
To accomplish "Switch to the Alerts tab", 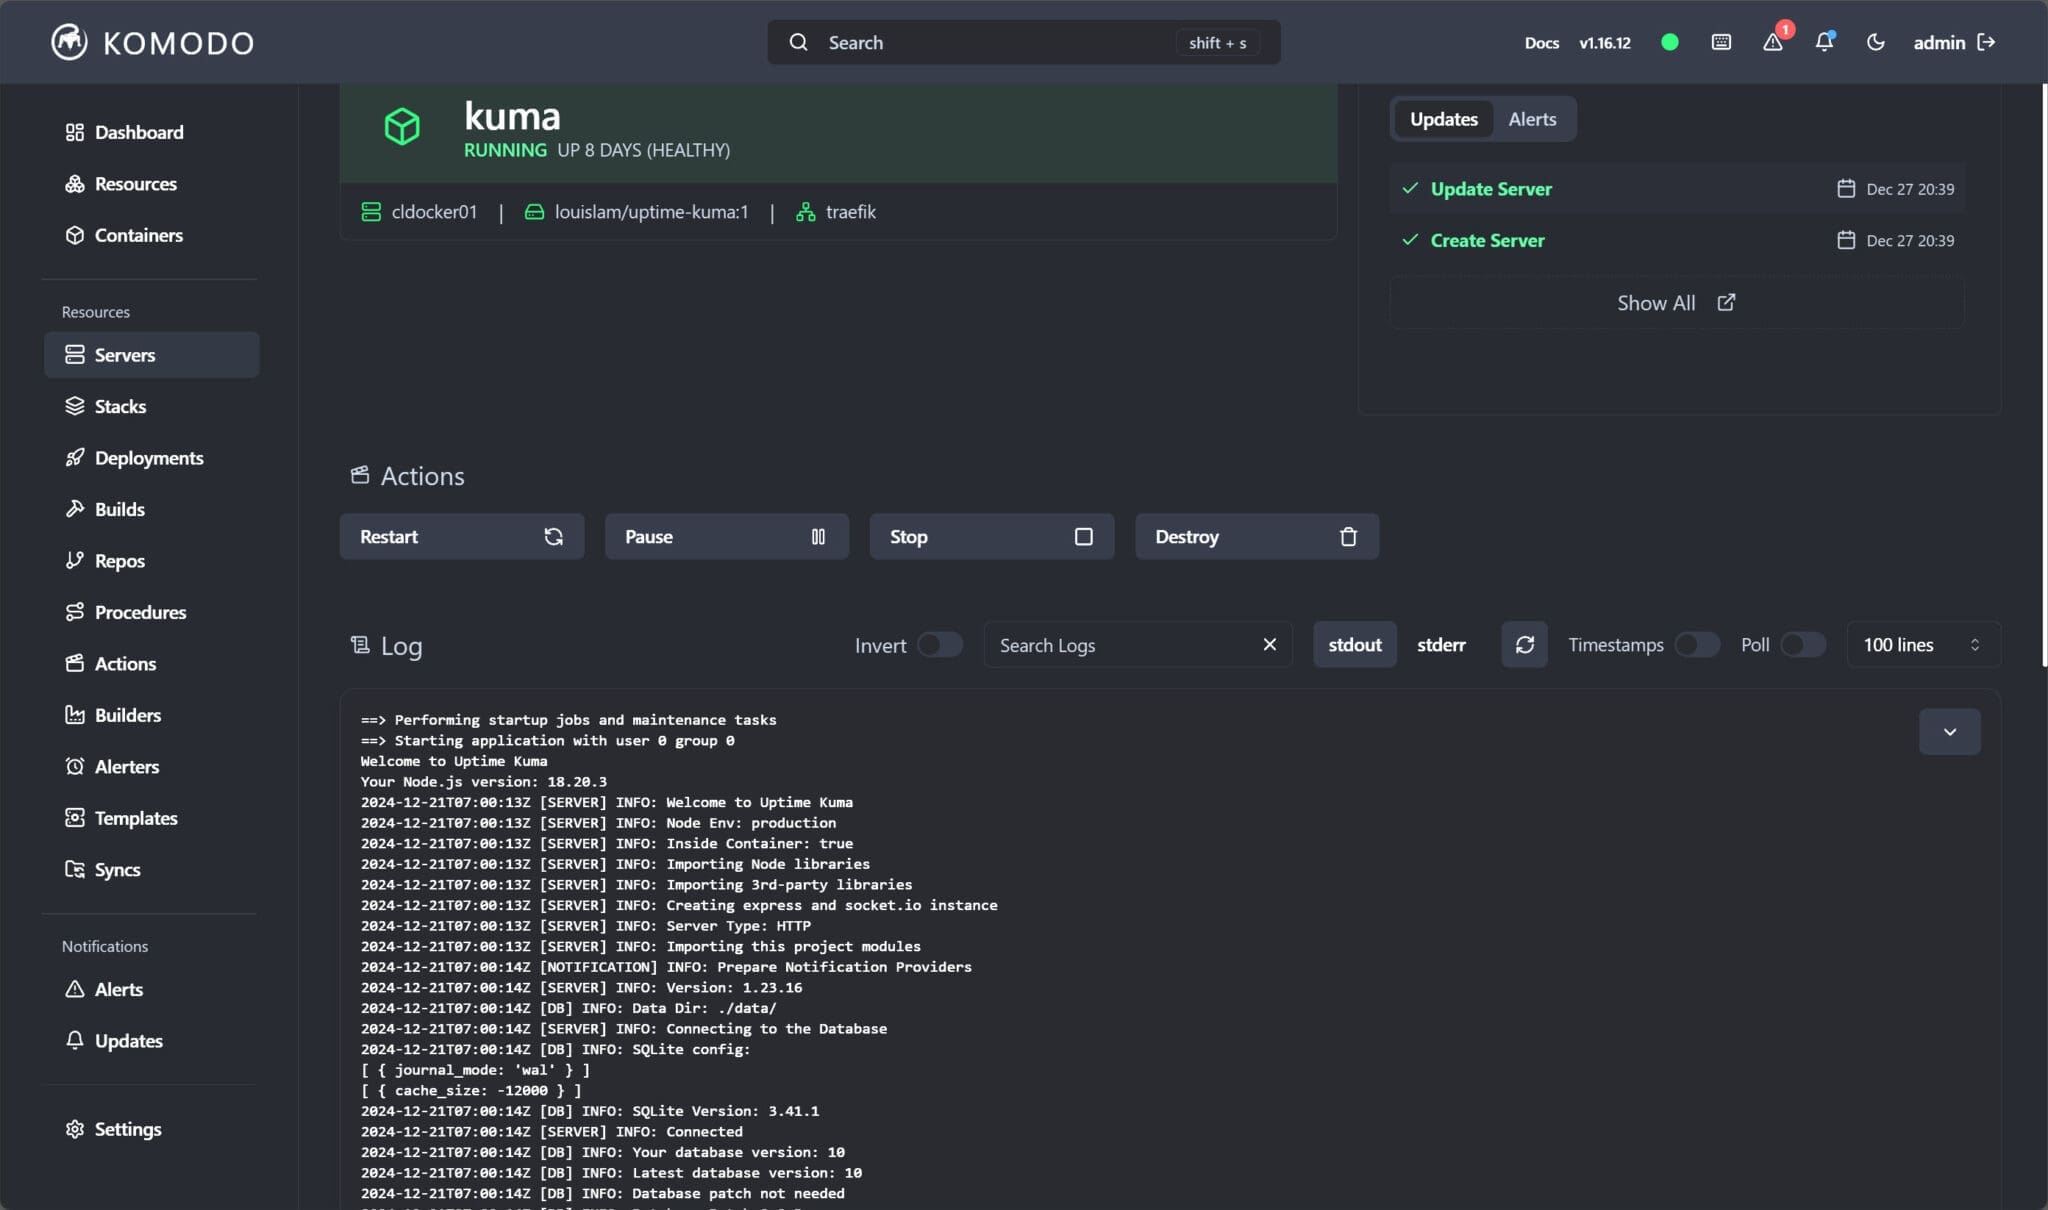I will click(1533, 119).
